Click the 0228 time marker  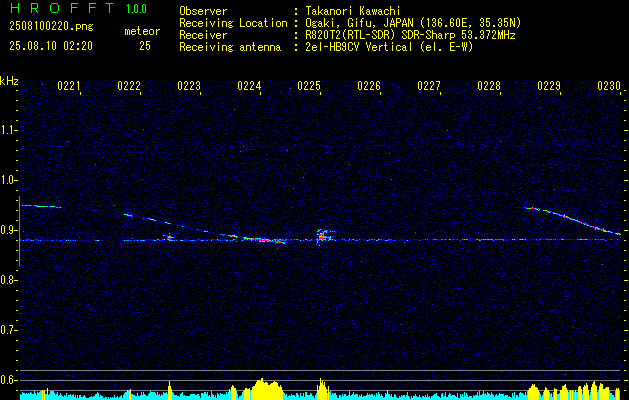(489, 86)
